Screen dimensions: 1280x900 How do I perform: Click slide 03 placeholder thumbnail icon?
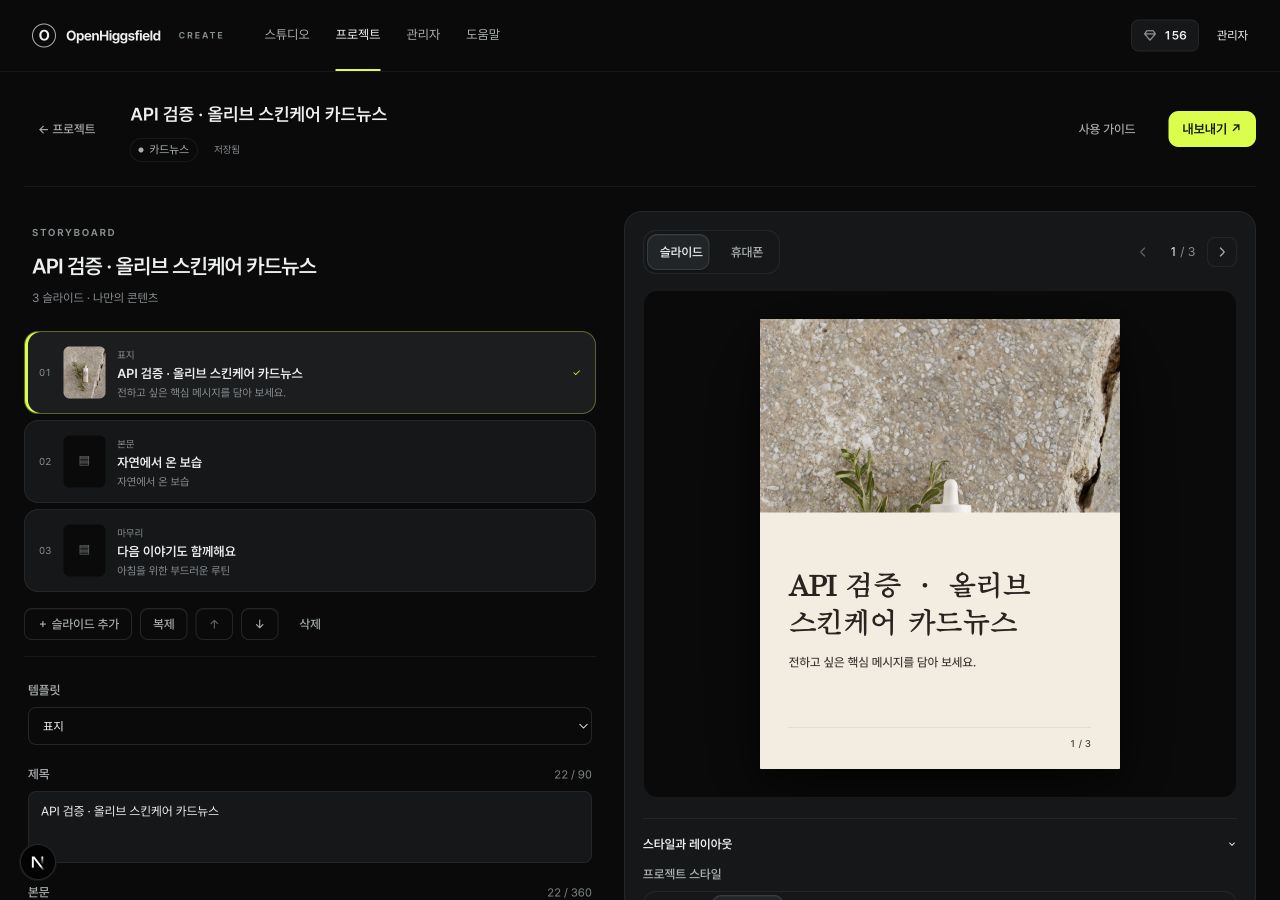(x=84, y=550)
